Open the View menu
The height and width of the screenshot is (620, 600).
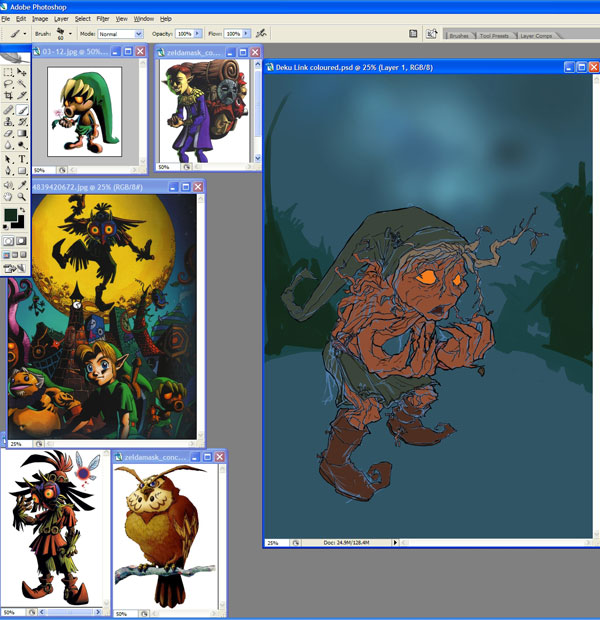point(121,19)
